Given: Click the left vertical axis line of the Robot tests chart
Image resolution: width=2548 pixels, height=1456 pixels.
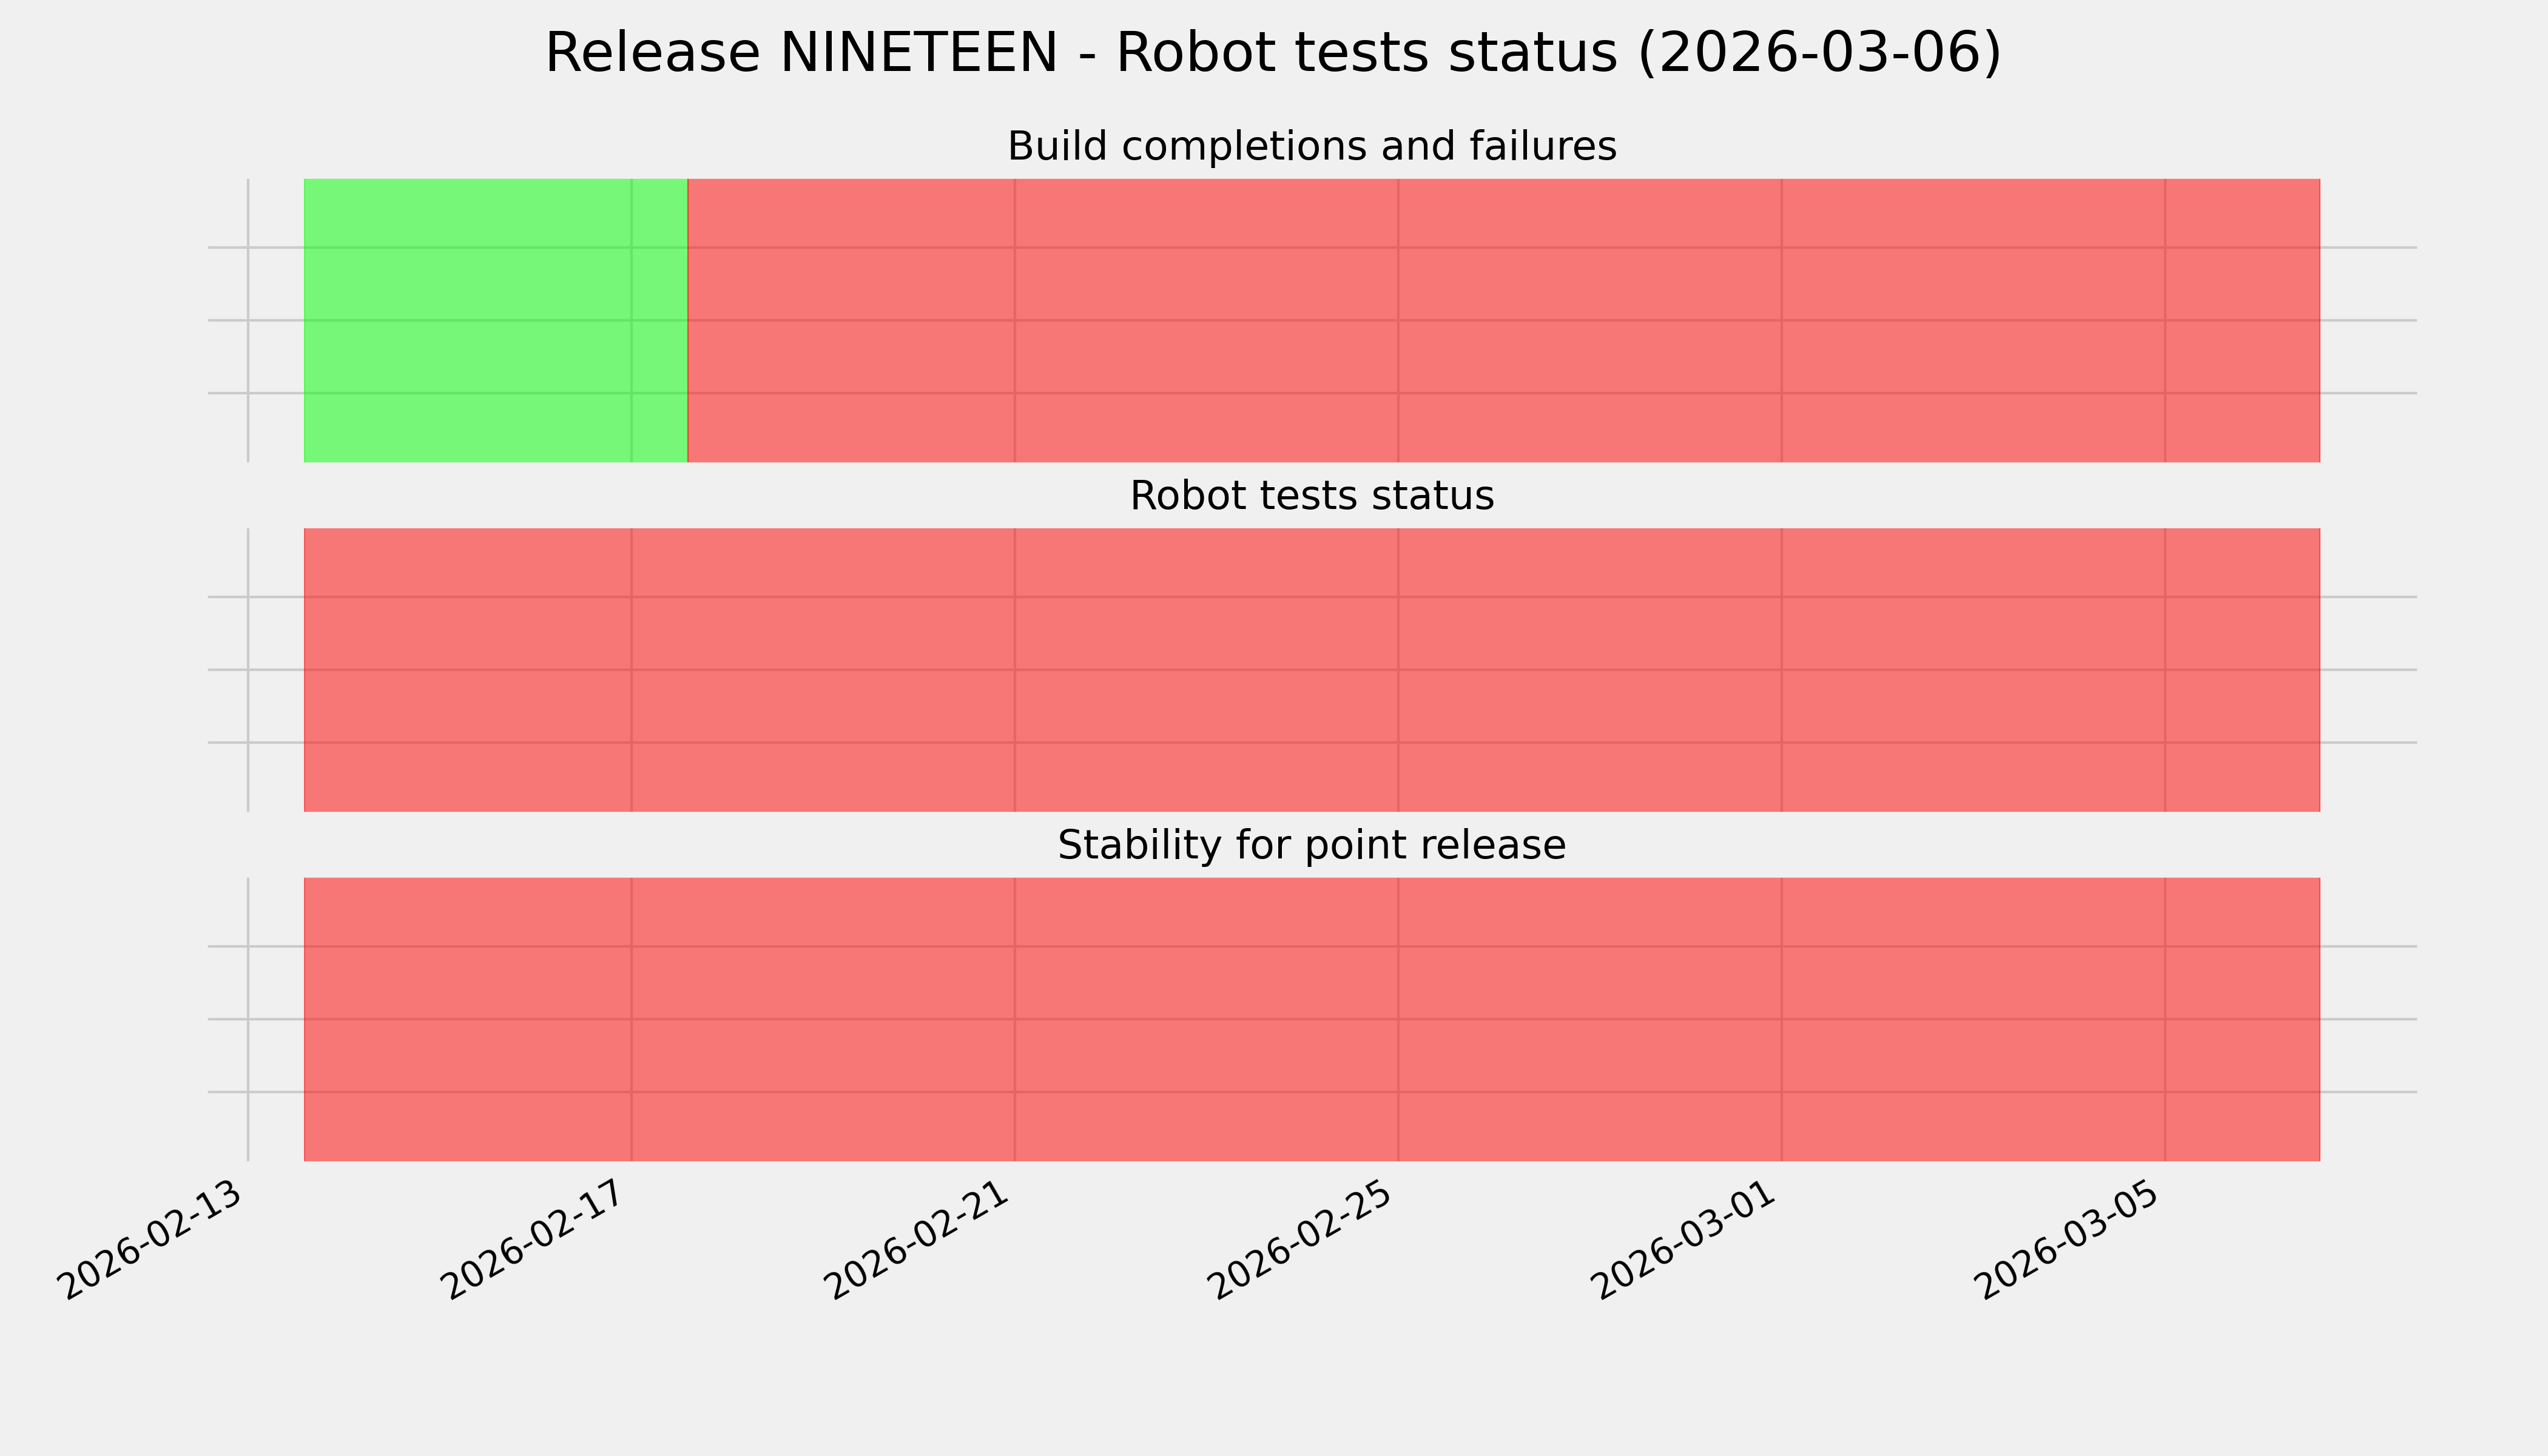Looking at the screenshot, I should (248, 670).
